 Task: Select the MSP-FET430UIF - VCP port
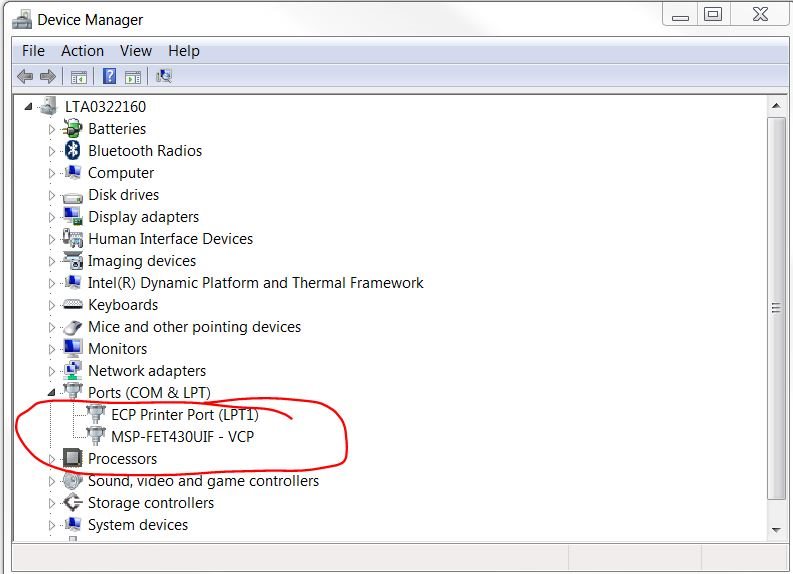(182, 436)
